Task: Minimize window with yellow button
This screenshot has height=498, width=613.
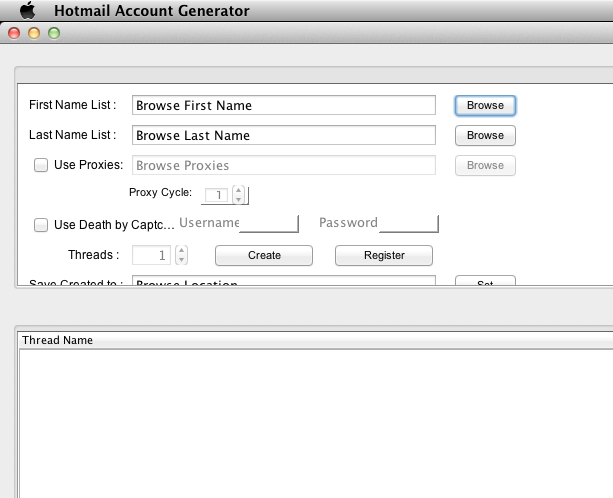Action: click(x=34, y=33)
